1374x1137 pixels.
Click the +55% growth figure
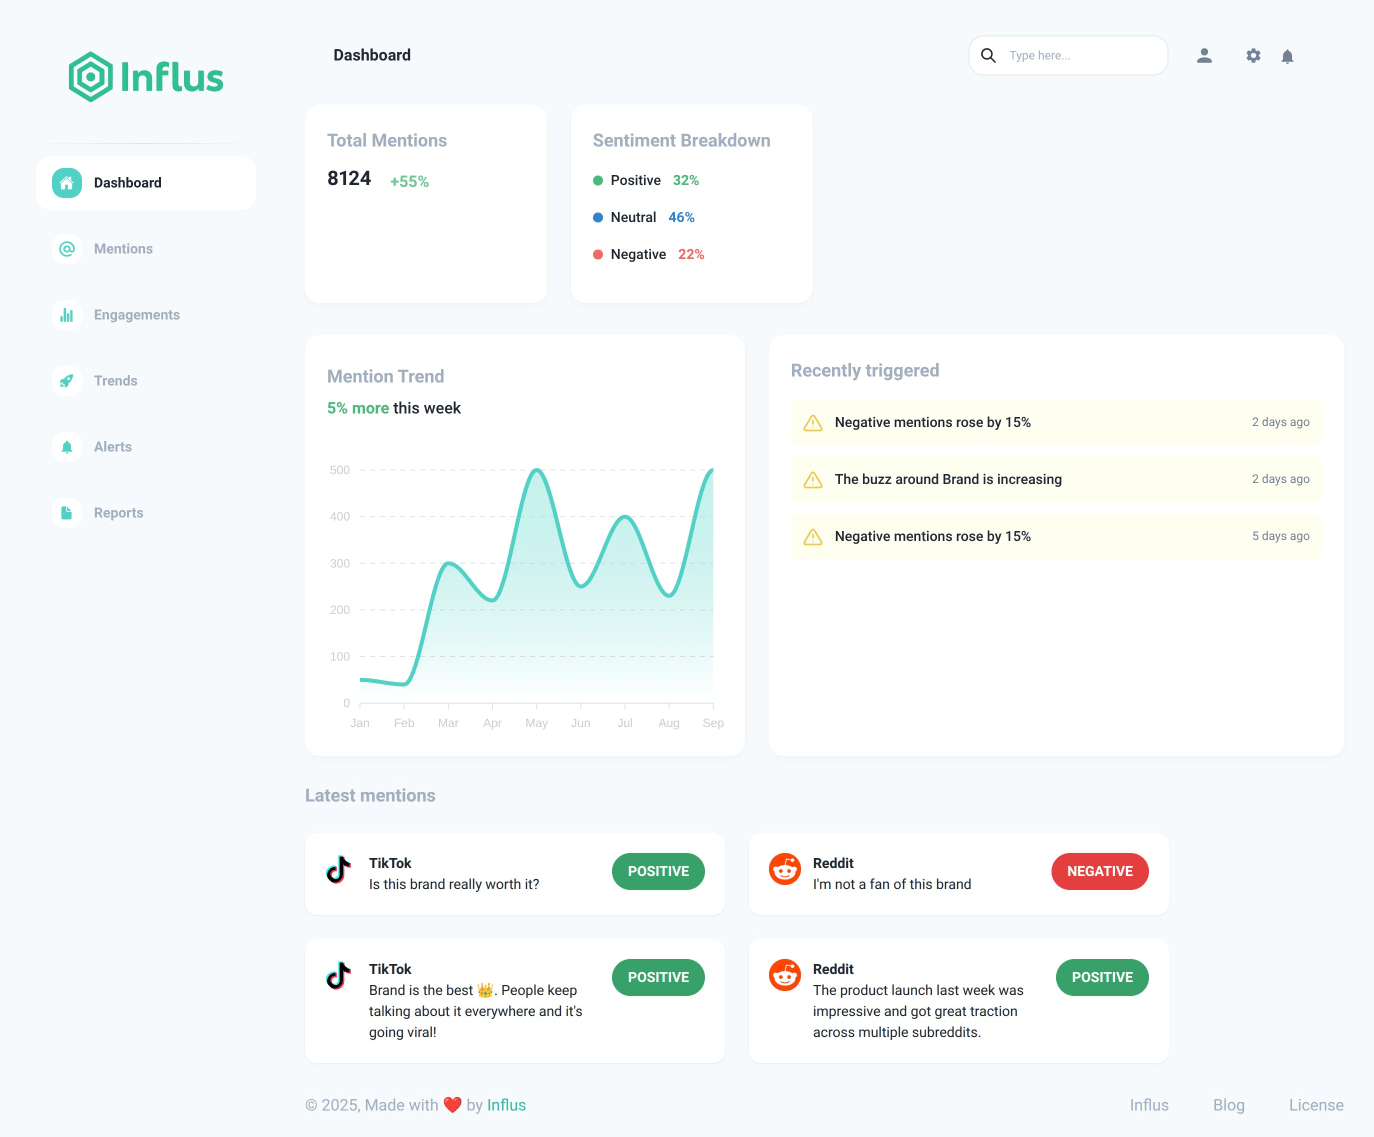pos(409,182)
